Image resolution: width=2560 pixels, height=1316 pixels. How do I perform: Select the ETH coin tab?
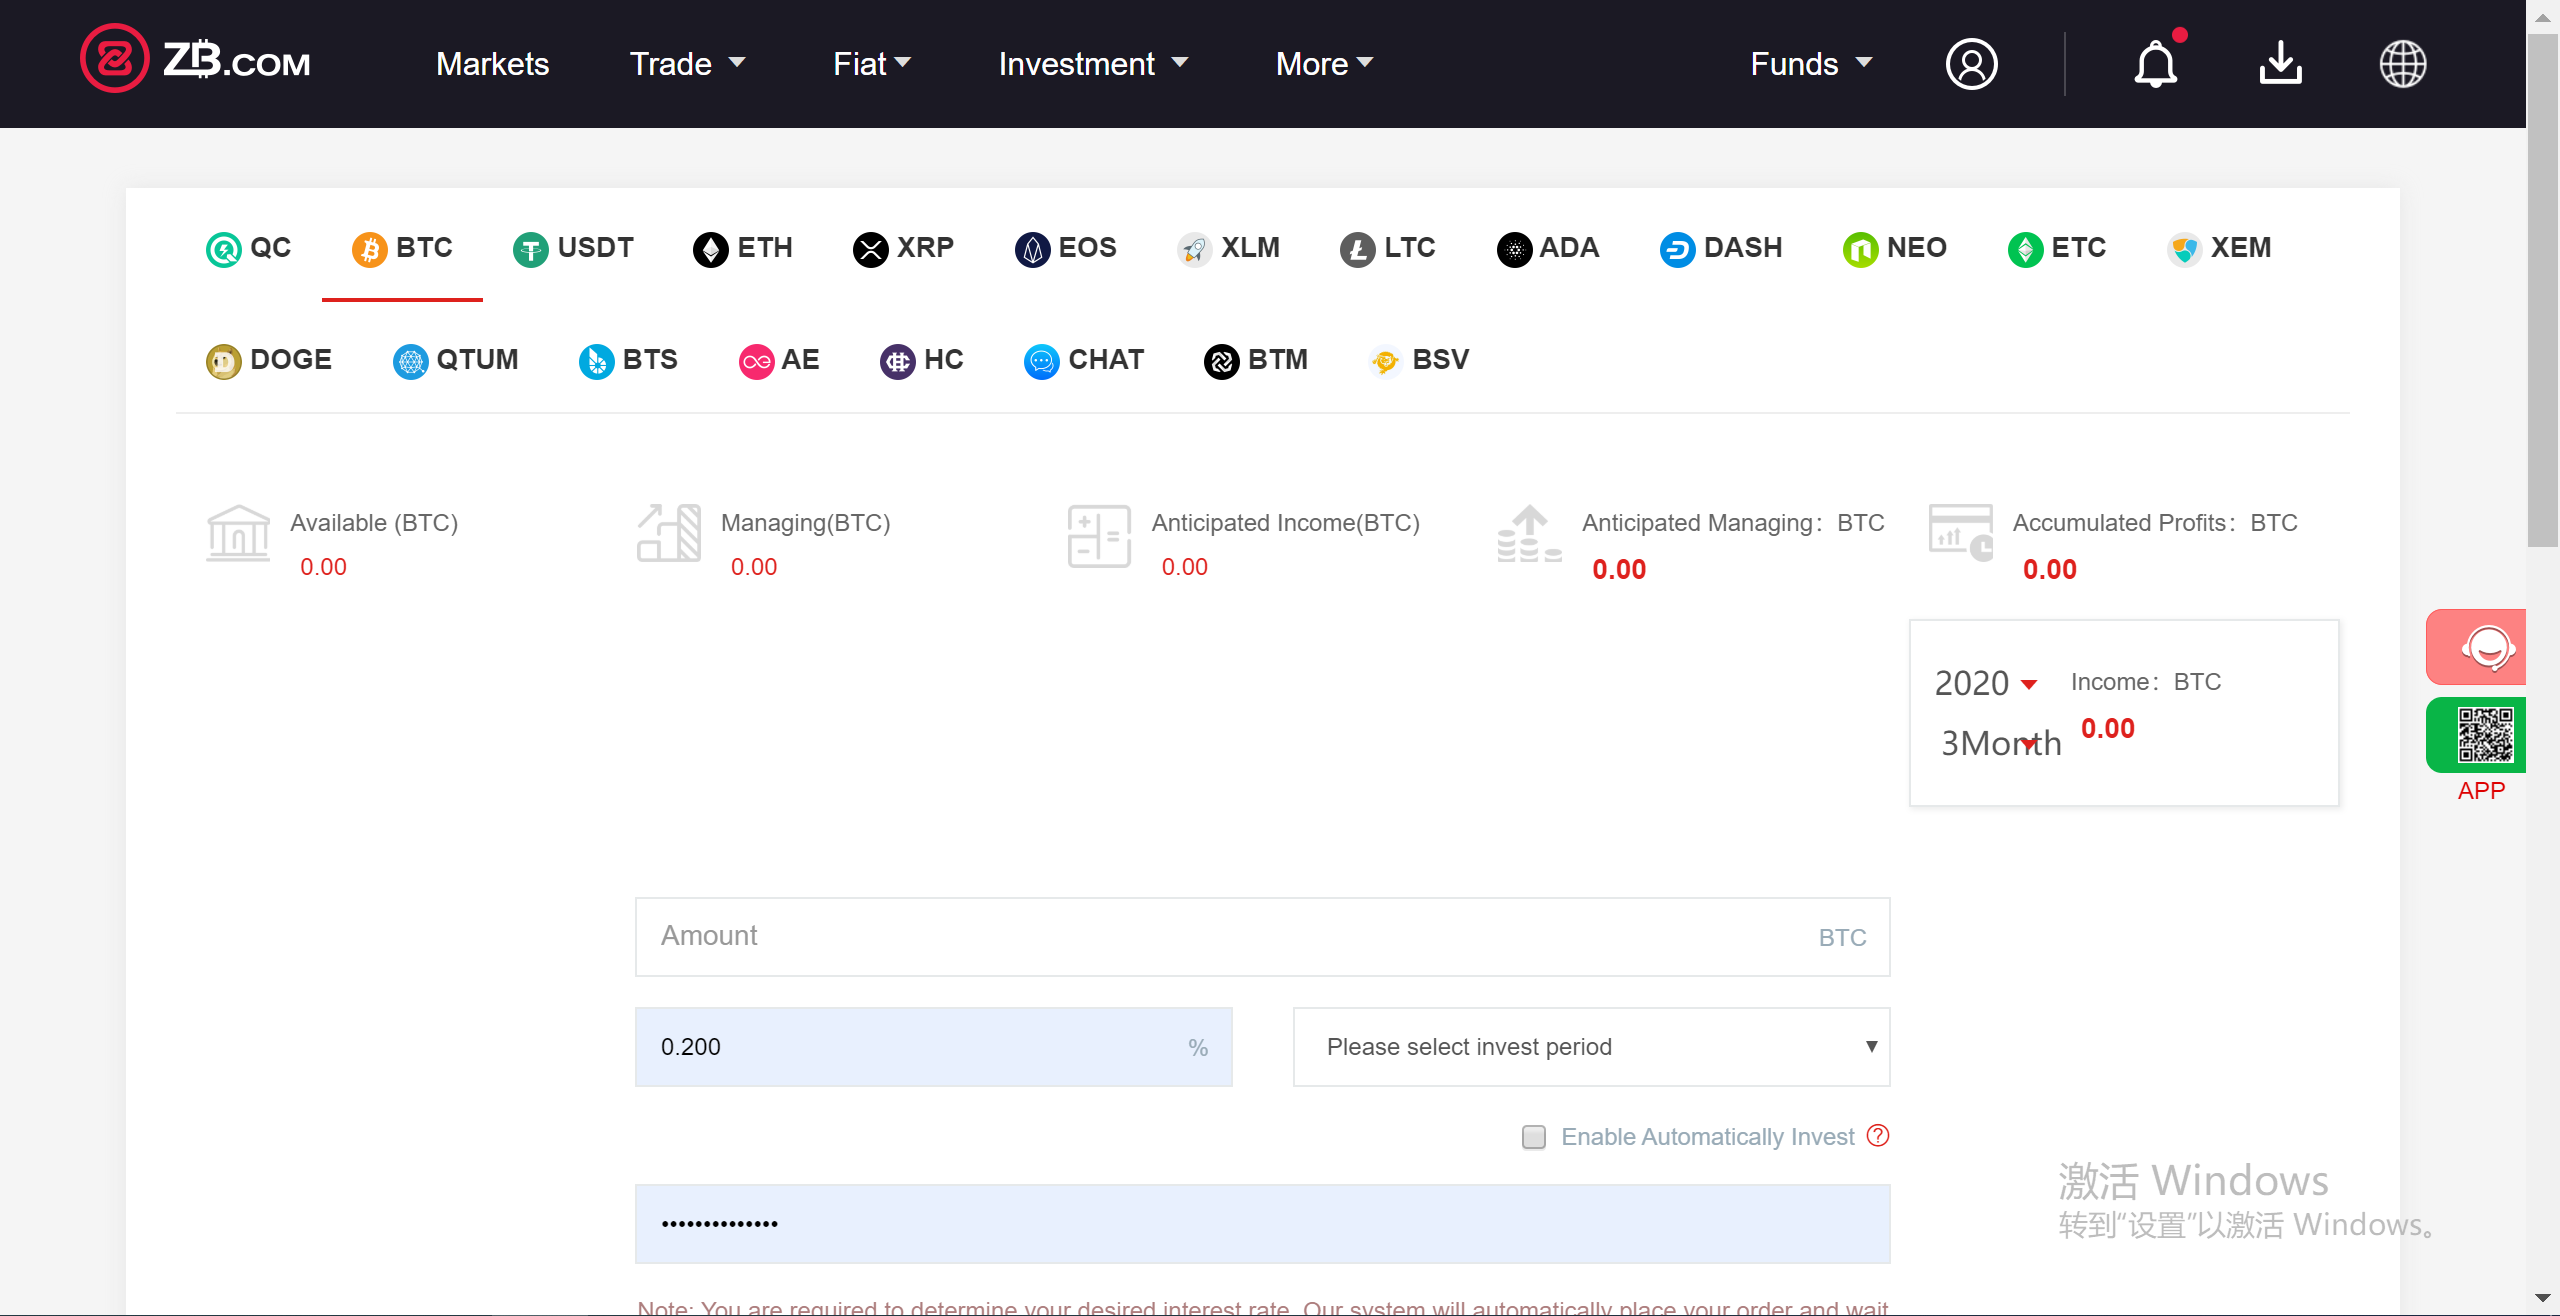point(743,248)
